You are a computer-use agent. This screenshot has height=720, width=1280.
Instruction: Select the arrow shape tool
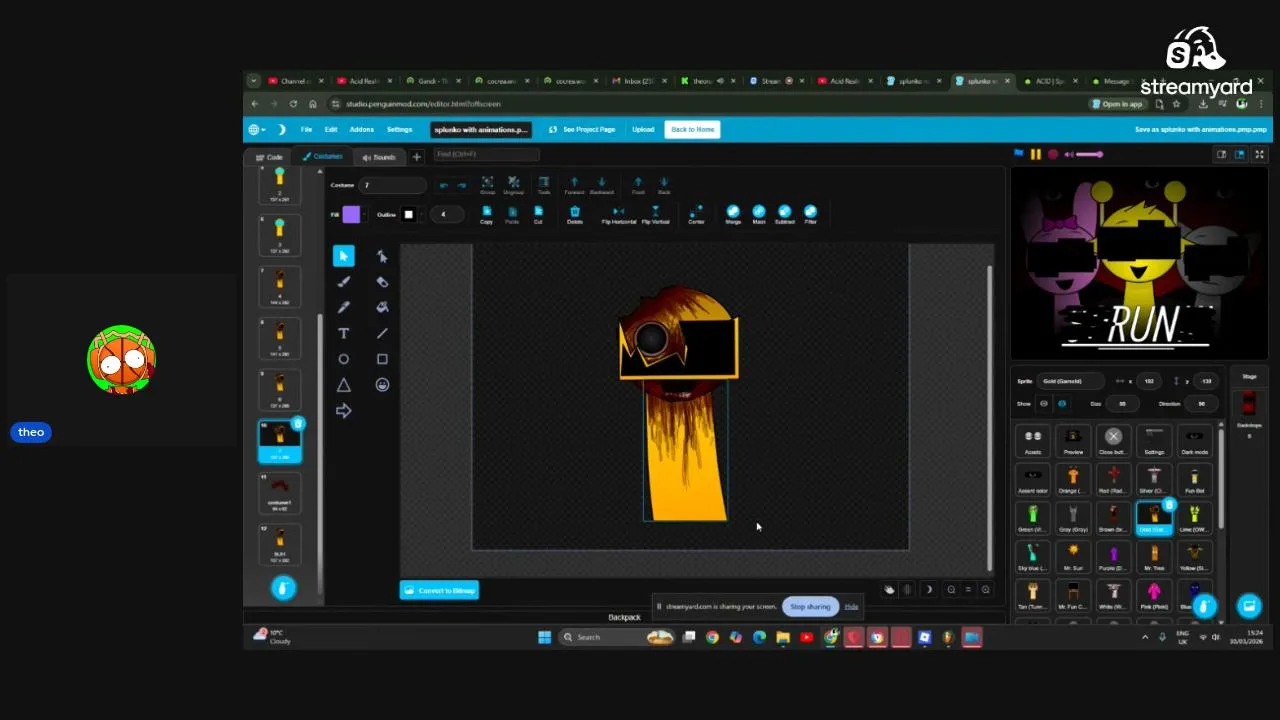pyautogui.click(x=343, y=411)
